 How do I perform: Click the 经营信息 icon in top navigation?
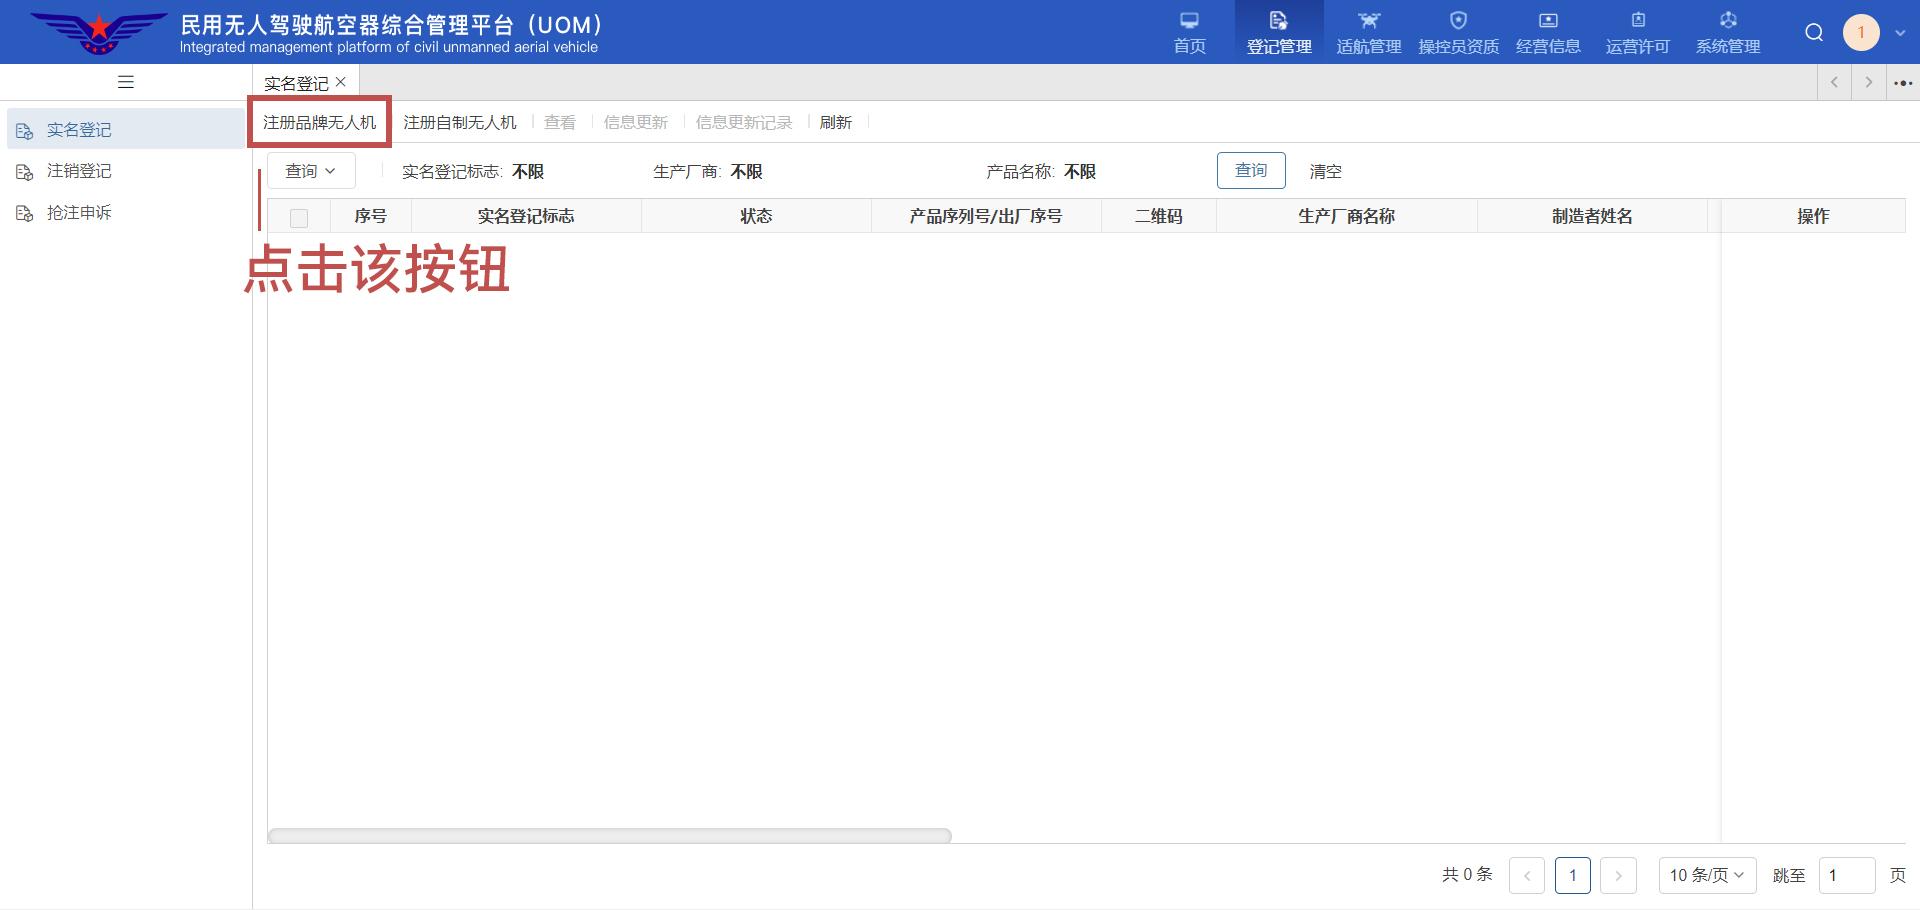(x=1548, y=21)
